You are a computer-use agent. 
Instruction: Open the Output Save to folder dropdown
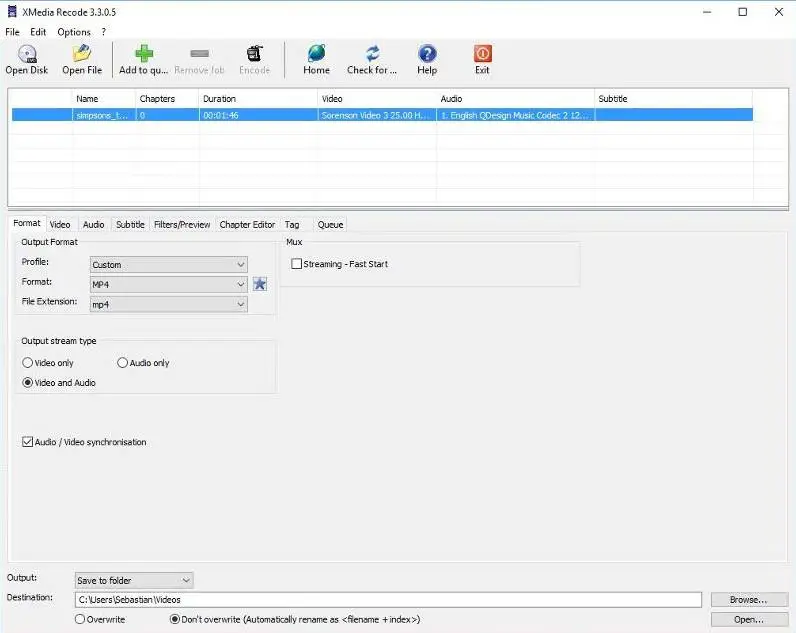(x=134, y=580)
